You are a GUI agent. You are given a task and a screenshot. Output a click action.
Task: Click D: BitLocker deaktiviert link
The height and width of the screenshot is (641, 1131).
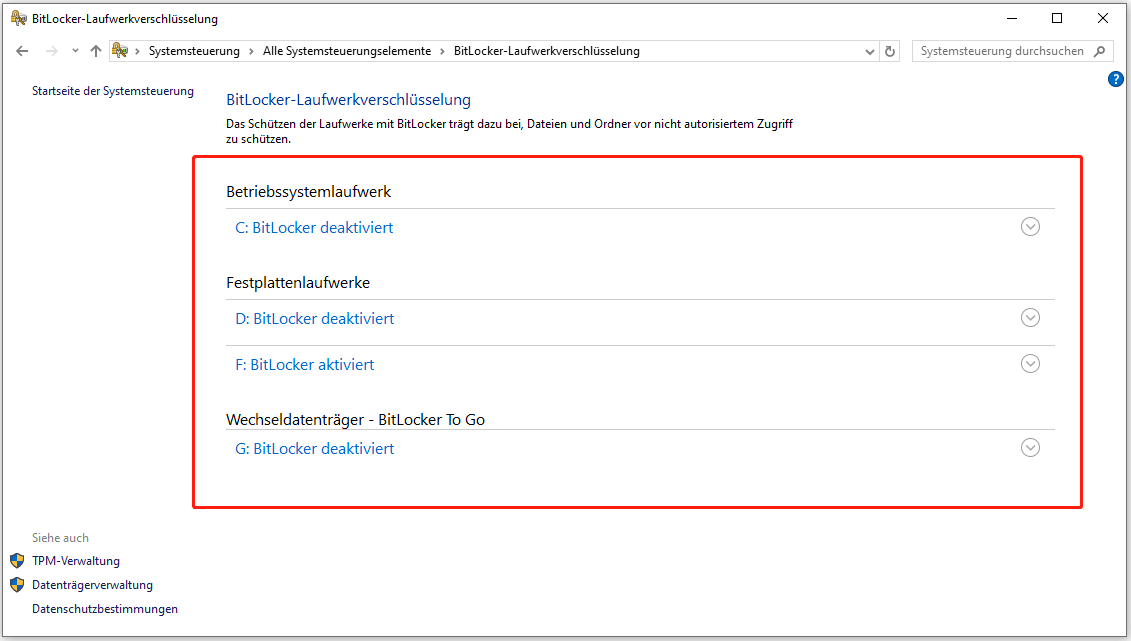coord(314,319)
